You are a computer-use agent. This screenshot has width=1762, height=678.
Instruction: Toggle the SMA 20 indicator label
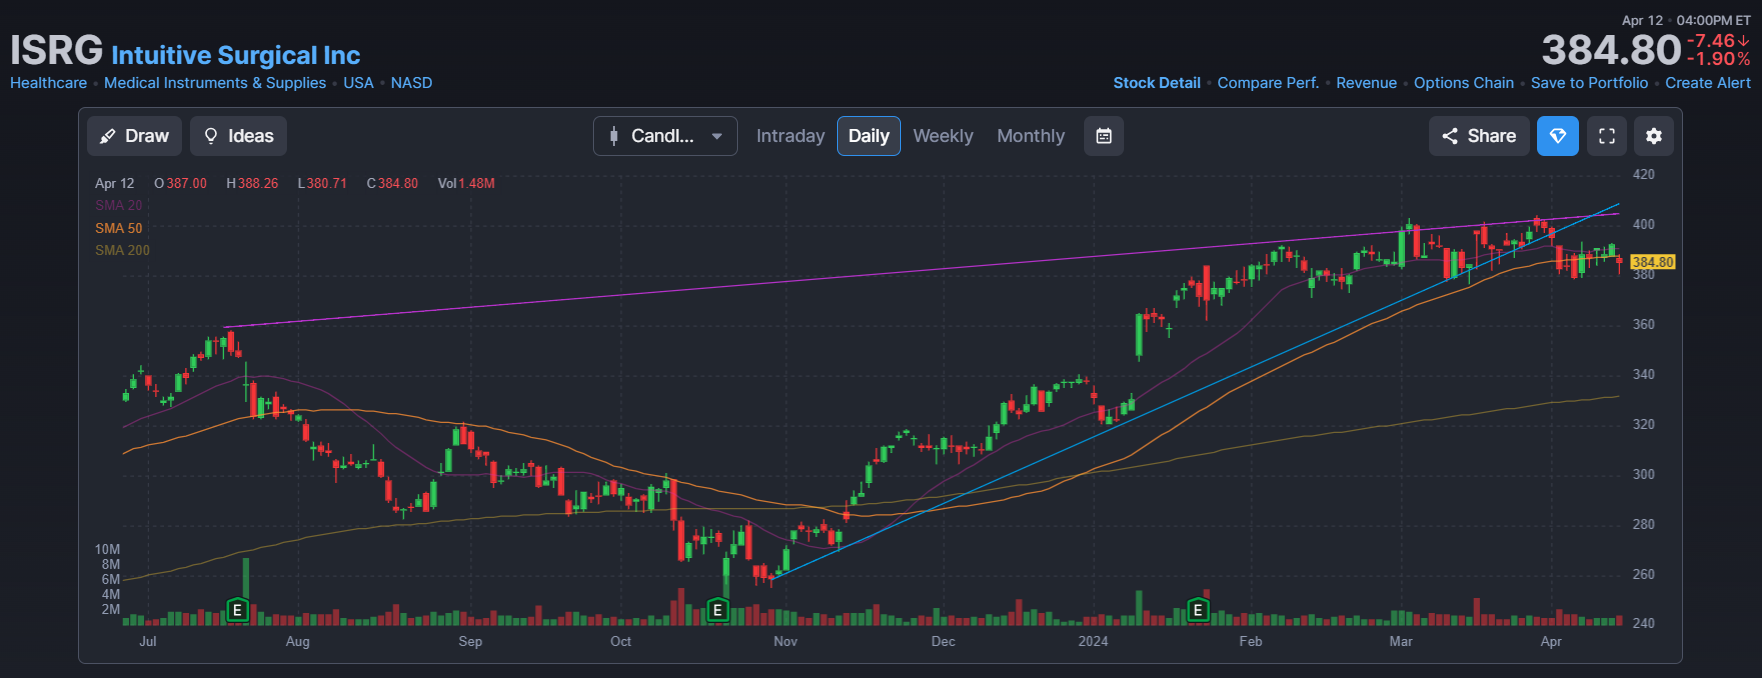pos(119,205)
